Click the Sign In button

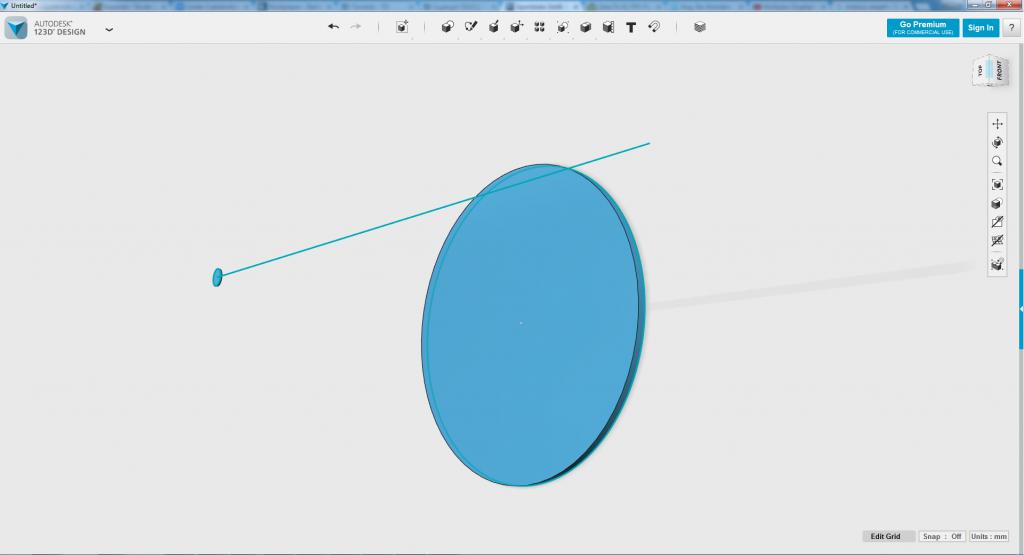[x=980, y=27]
